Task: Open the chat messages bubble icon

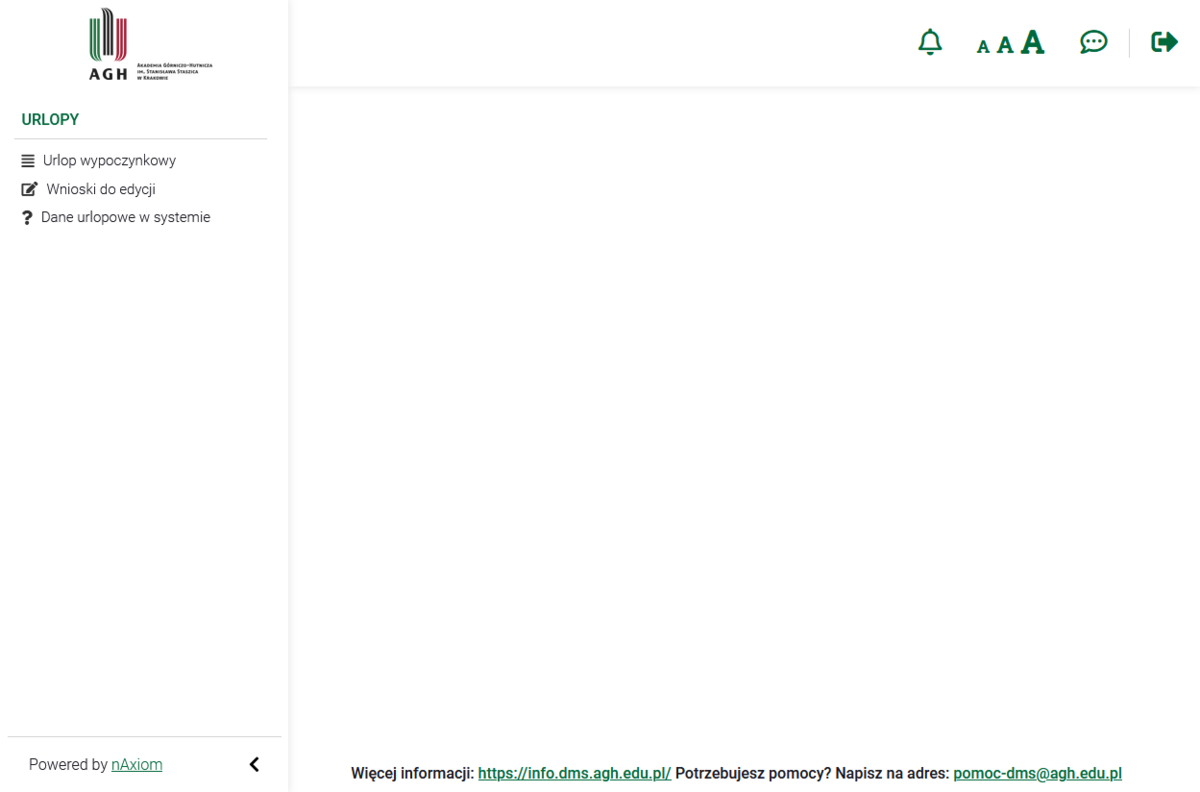Action: [1093, 42]
